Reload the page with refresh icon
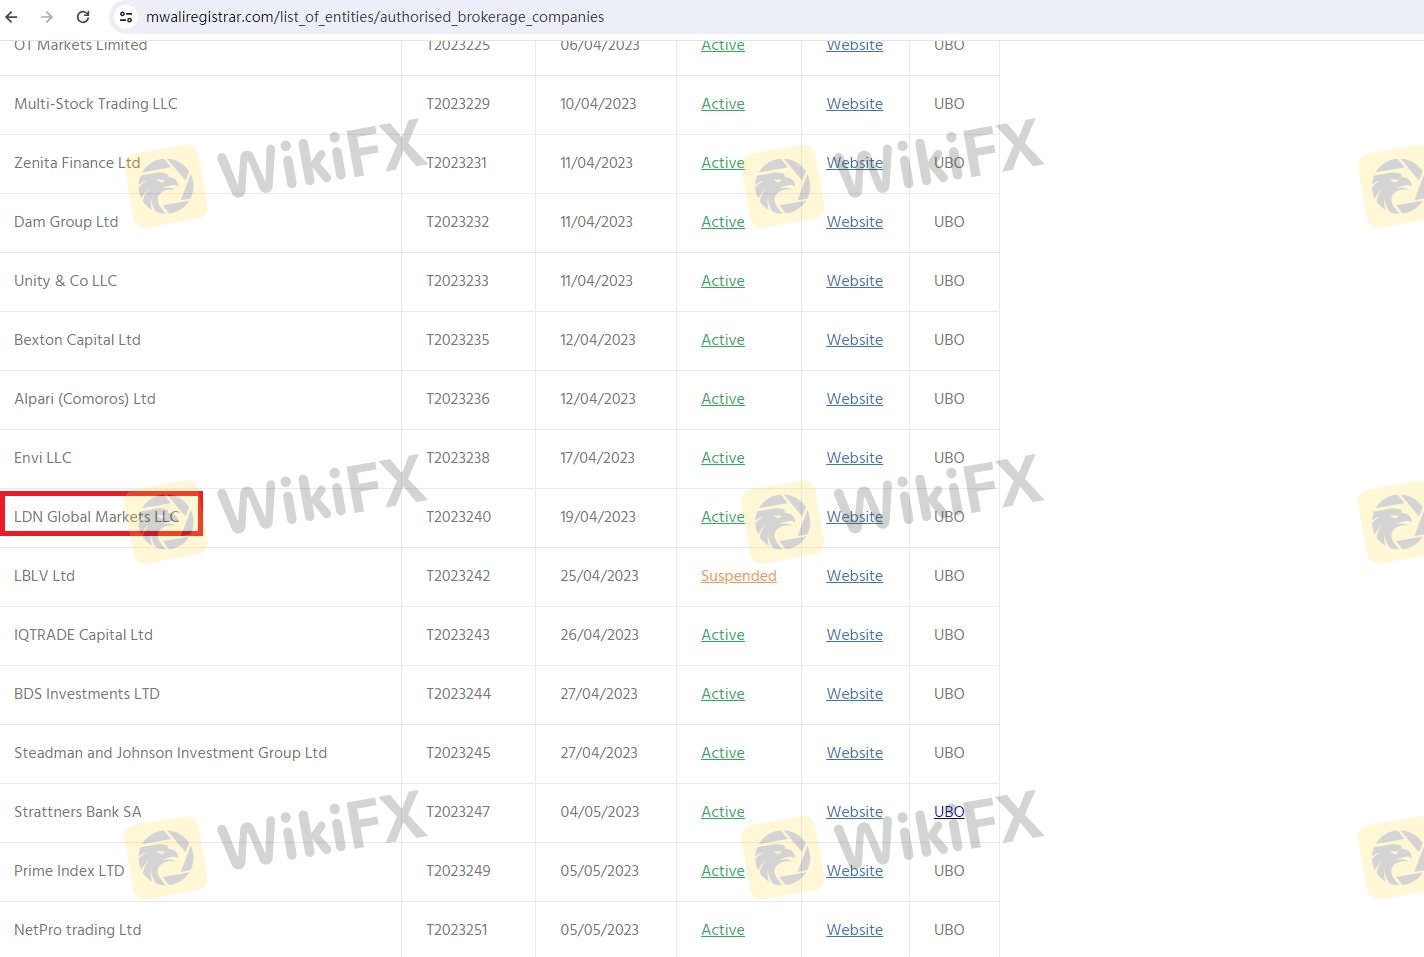 point(83,17)
